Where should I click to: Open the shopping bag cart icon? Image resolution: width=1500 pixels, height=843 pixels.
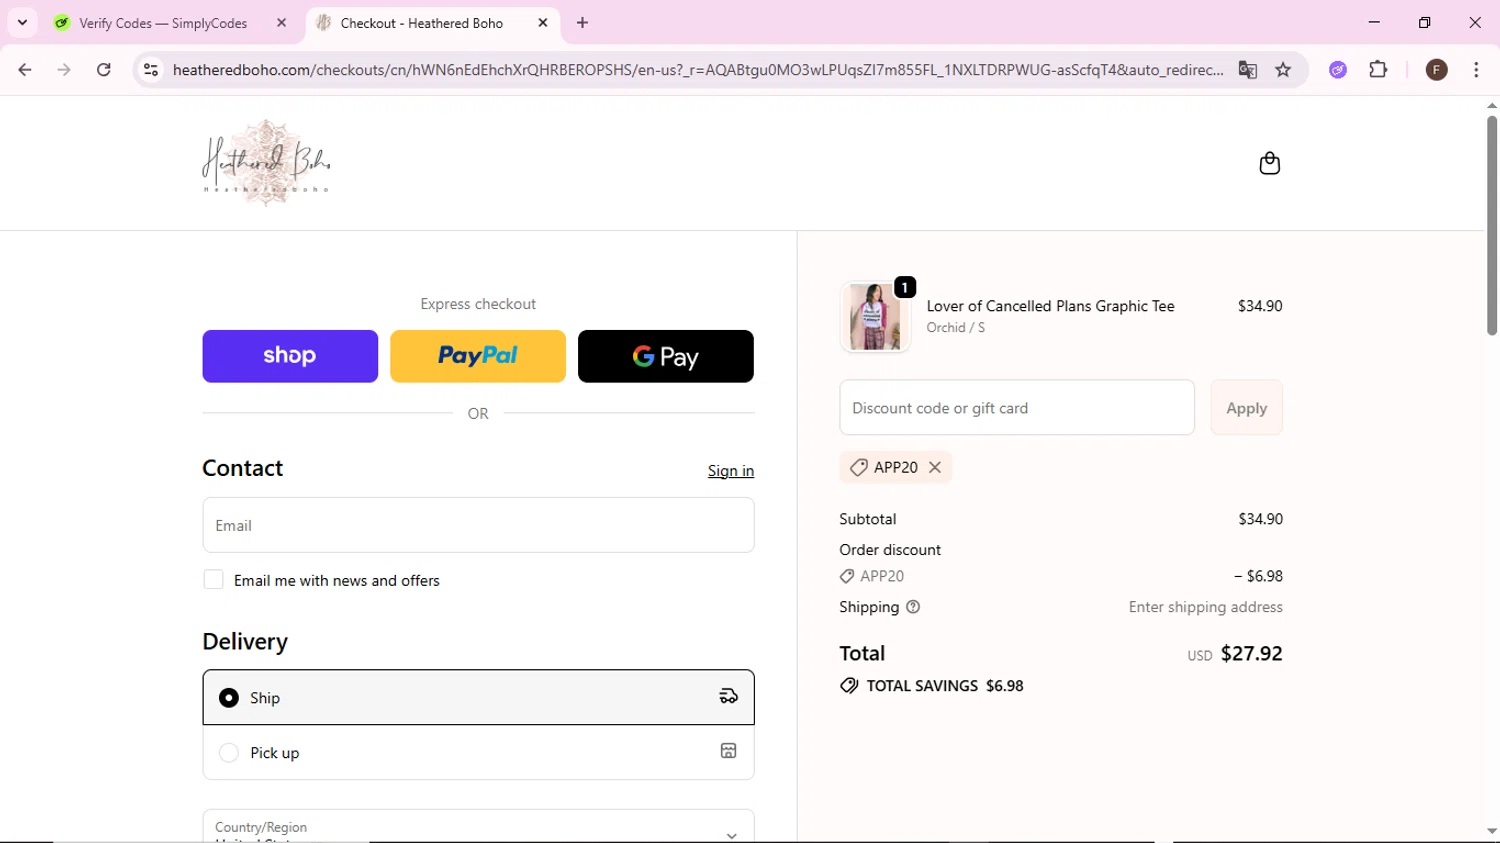[1269, 163]
